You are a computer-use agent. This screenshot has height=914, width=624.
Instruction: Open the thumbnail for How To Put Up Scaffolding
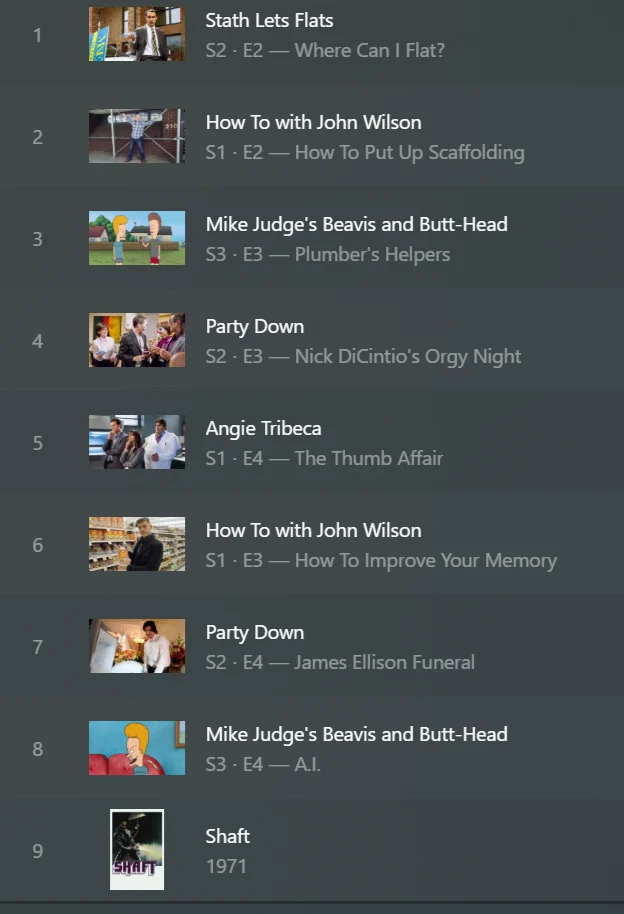(137, 137)
